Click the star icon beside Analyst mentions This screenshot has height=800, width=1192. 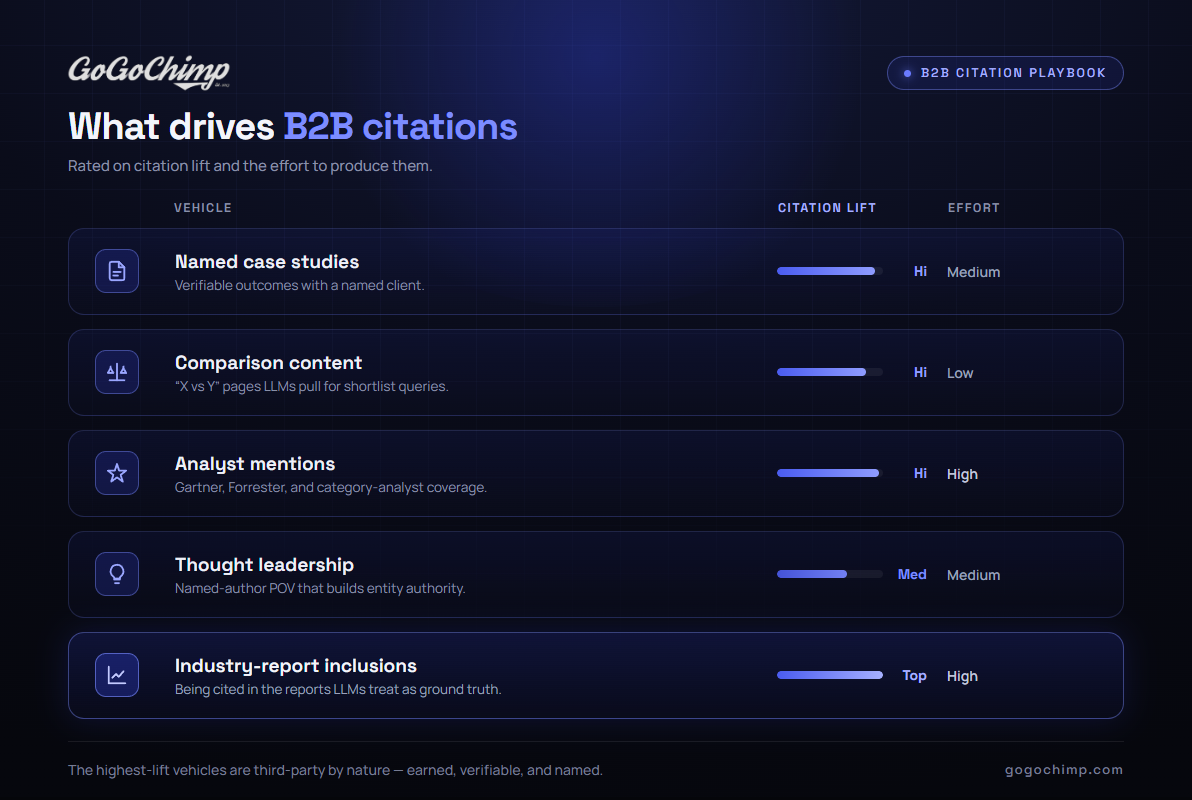117,473
